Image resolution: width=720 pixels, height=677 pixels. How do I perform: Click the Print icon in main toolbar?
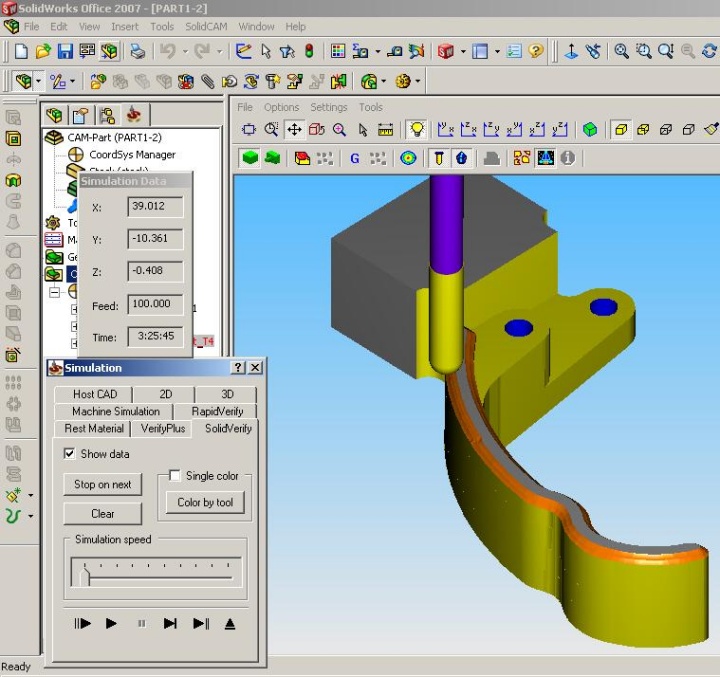pyautogui.click(x=137, y=51)
